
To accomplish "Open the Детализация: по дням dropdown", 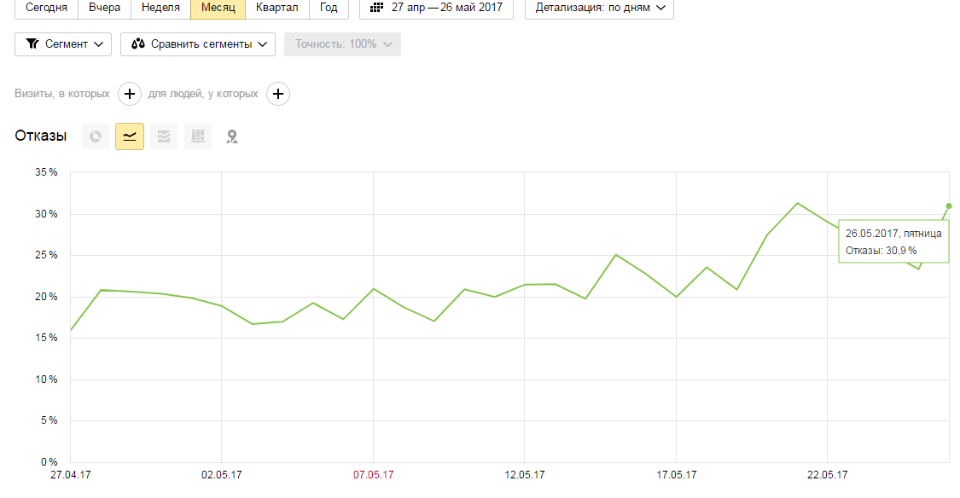I will (x=599, y=8).
